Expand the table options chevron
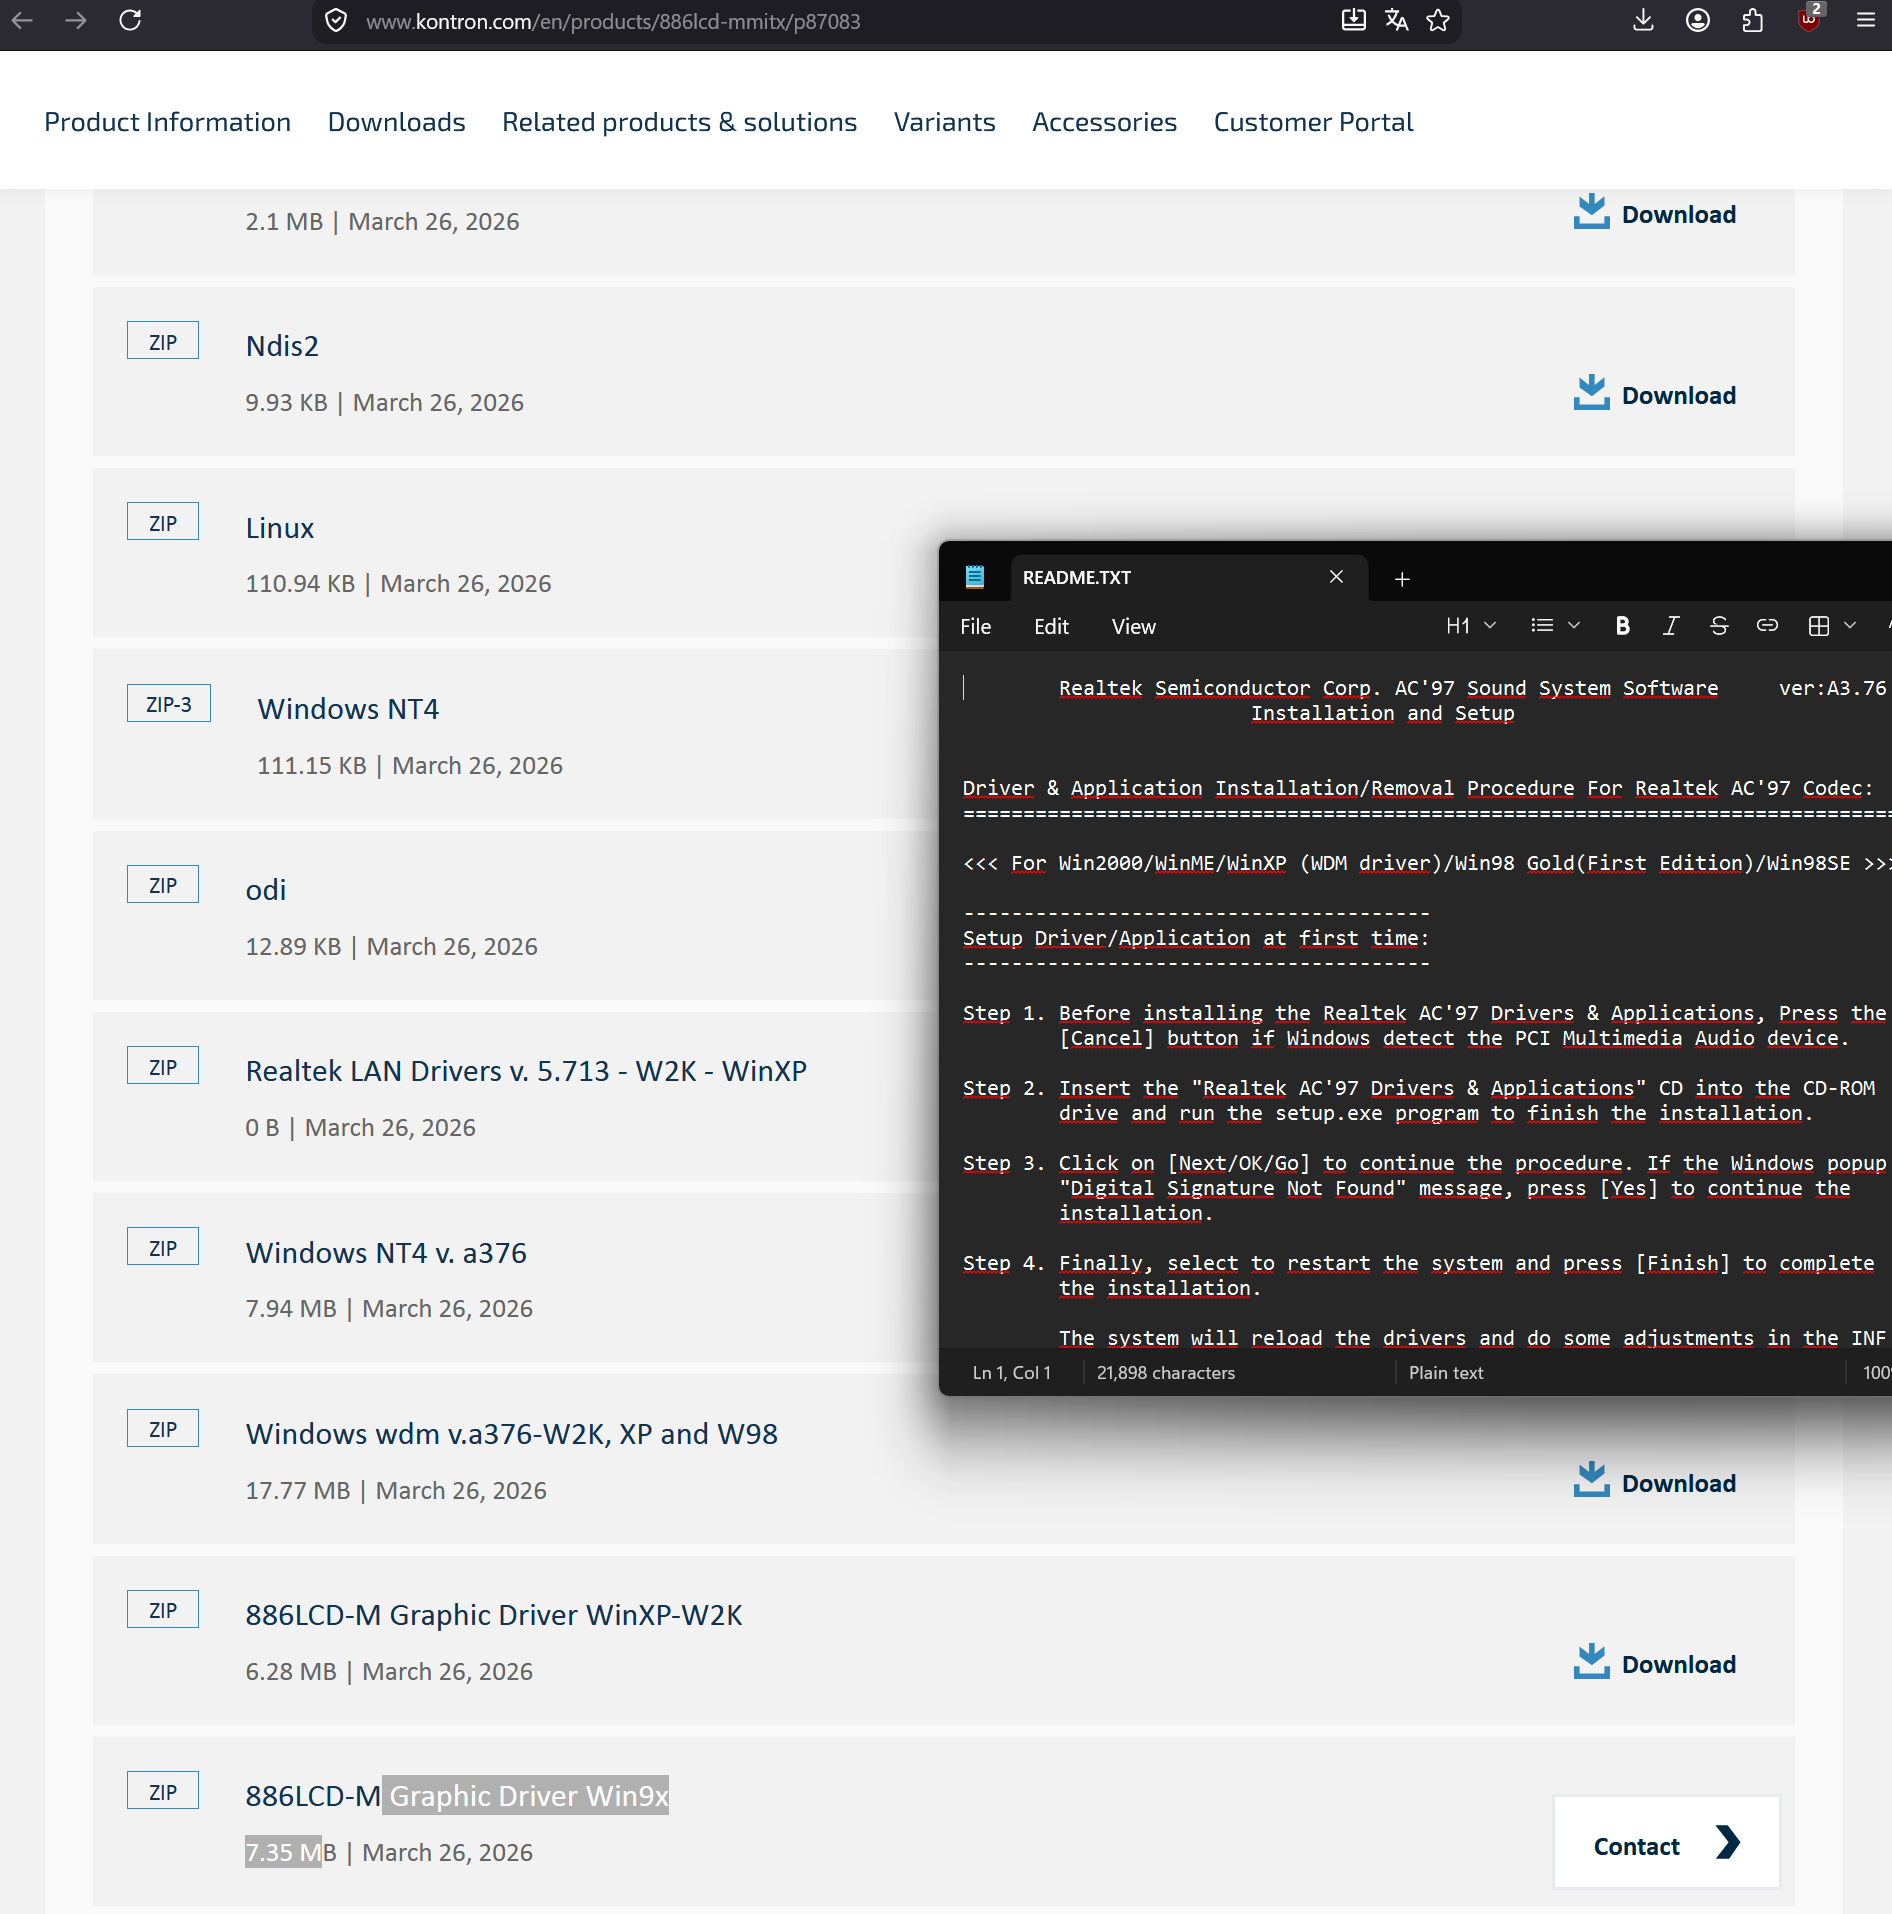 1851,626
